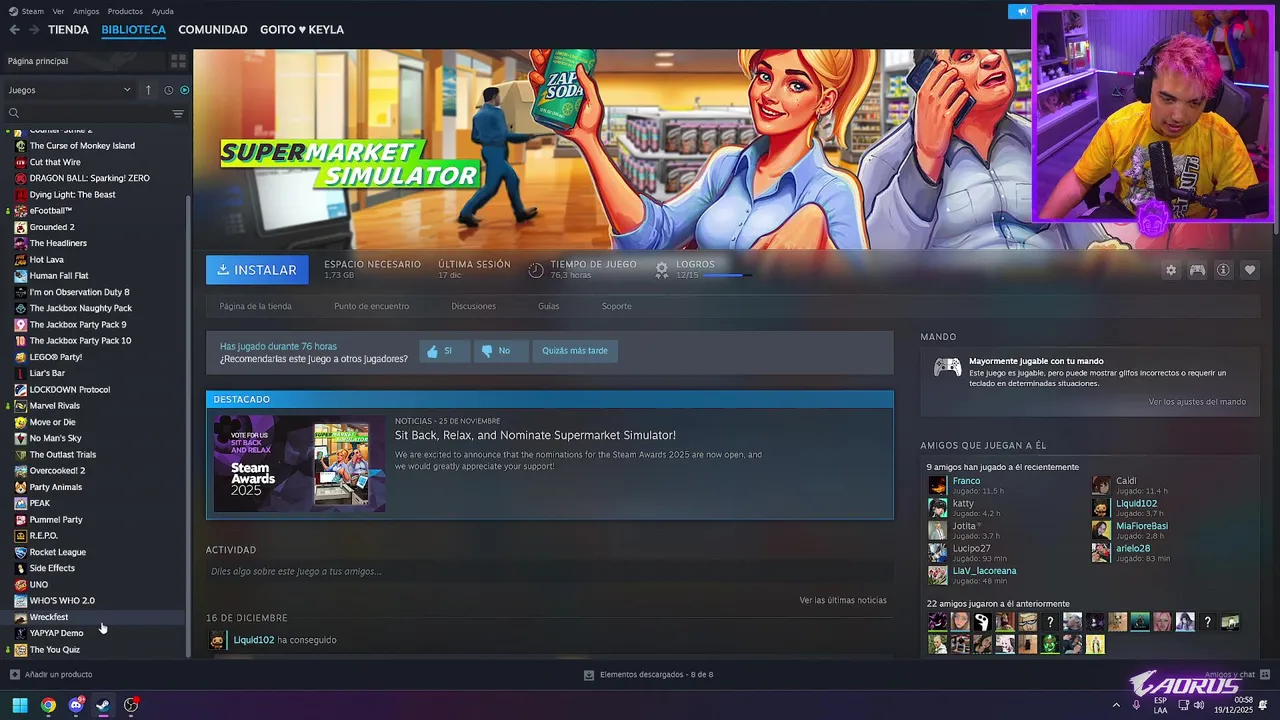Viewport: 1280px width, 720px height.
Task: Open 'Sit Back, Relax, and Nominate' headline
Action: (535, 436)
